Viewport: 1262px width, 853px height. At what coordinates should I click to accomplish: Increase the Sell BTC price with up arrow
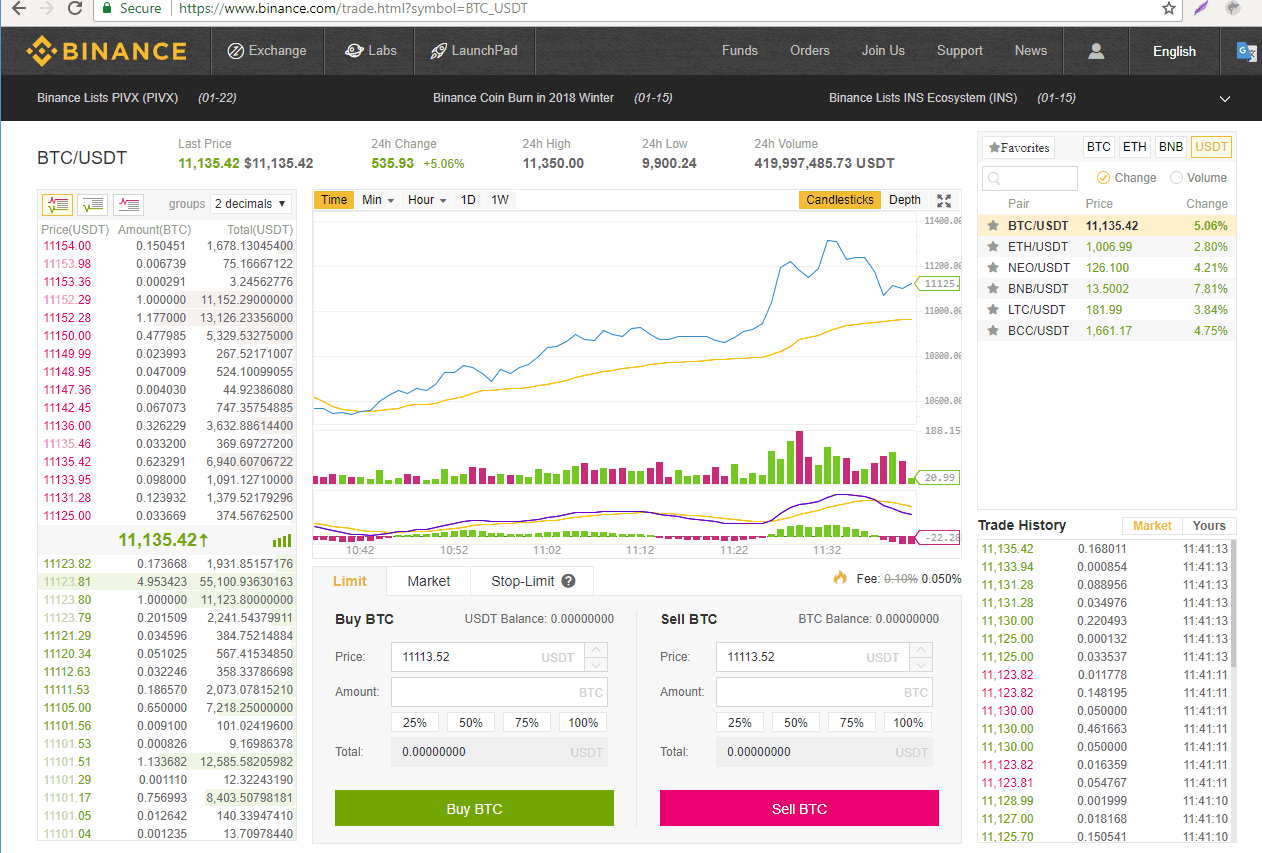(921, 650)
